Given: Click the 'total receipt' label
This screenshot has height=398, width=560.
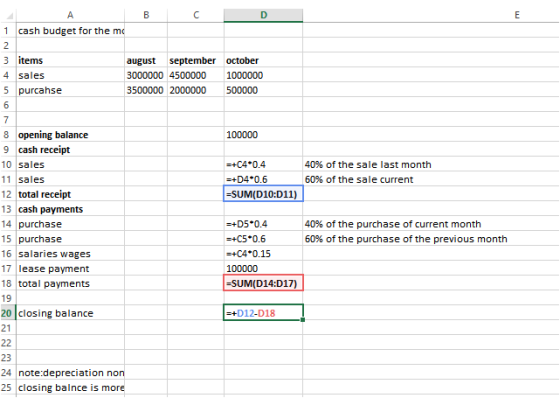Looking at the screenshot, I should tap(45, 194).
